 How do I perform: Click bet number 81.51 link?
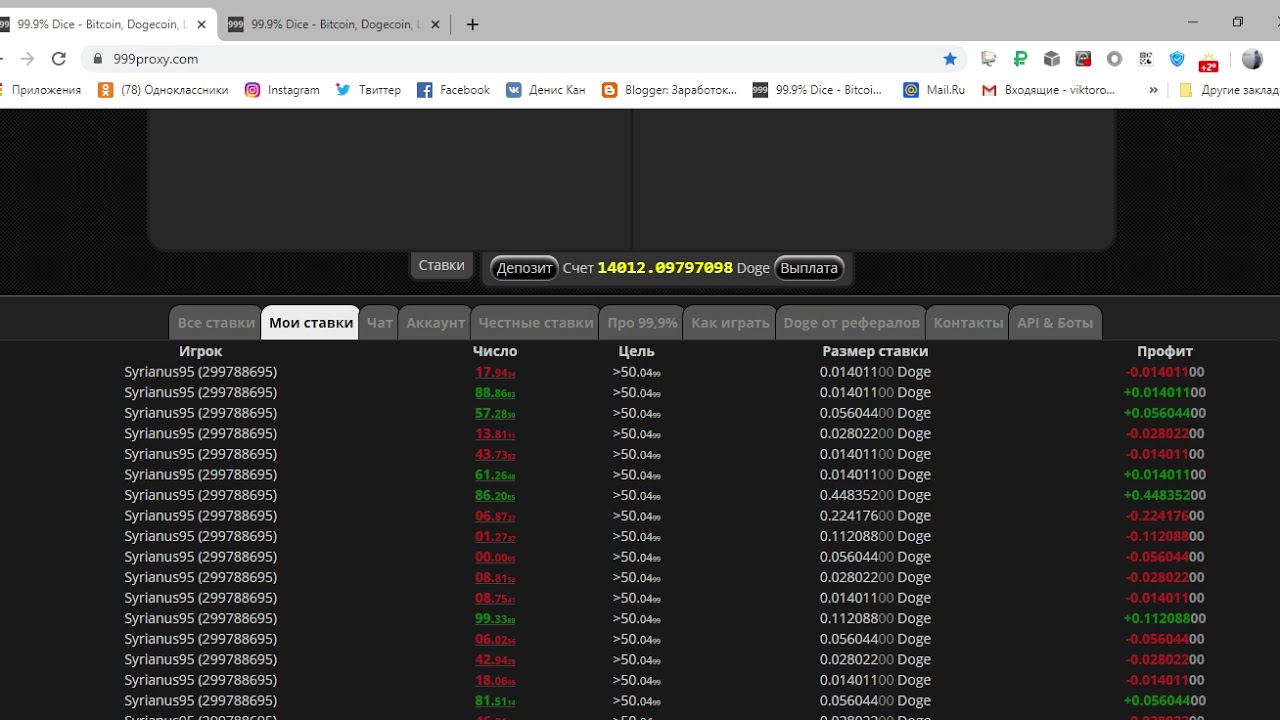tap(495, 700)
